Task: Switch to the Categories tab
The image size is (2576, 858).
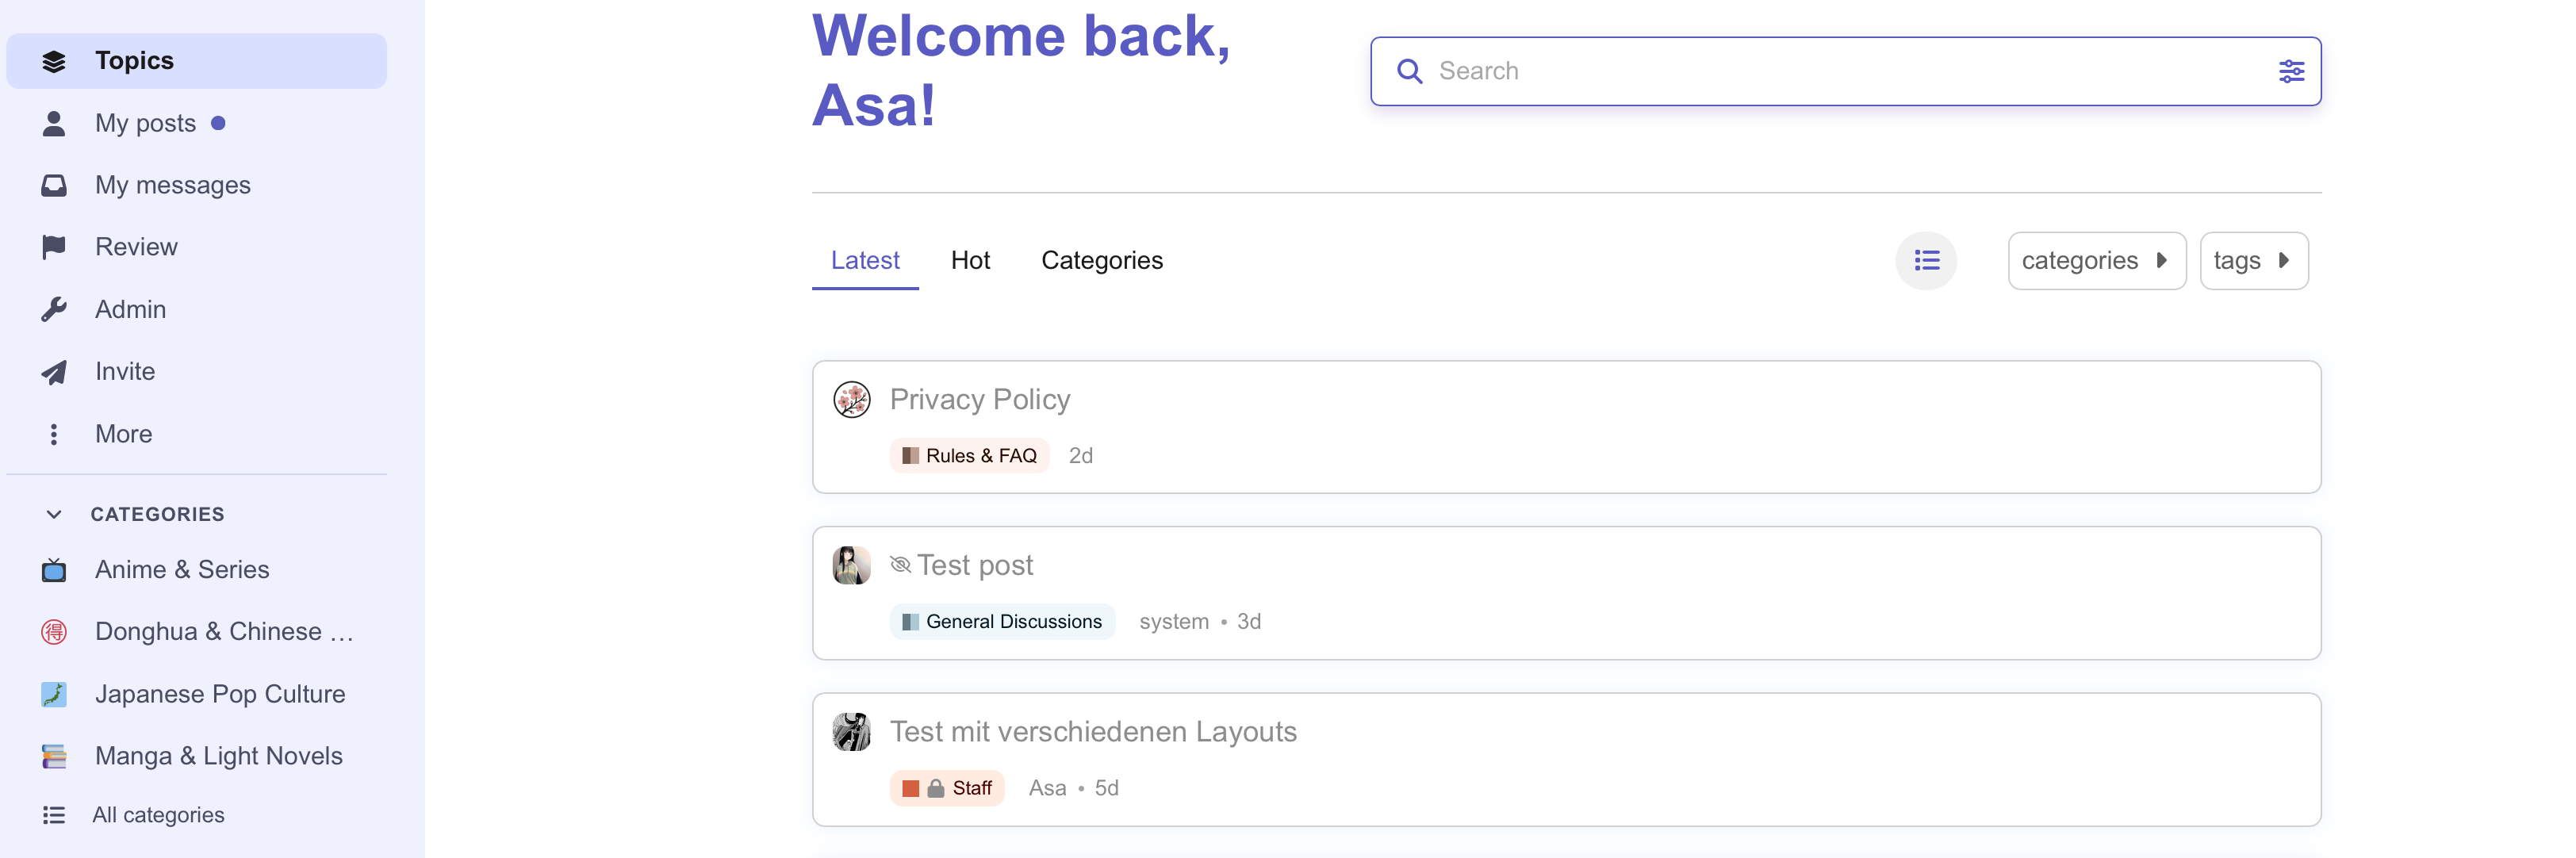Action: pos(1102,261)
